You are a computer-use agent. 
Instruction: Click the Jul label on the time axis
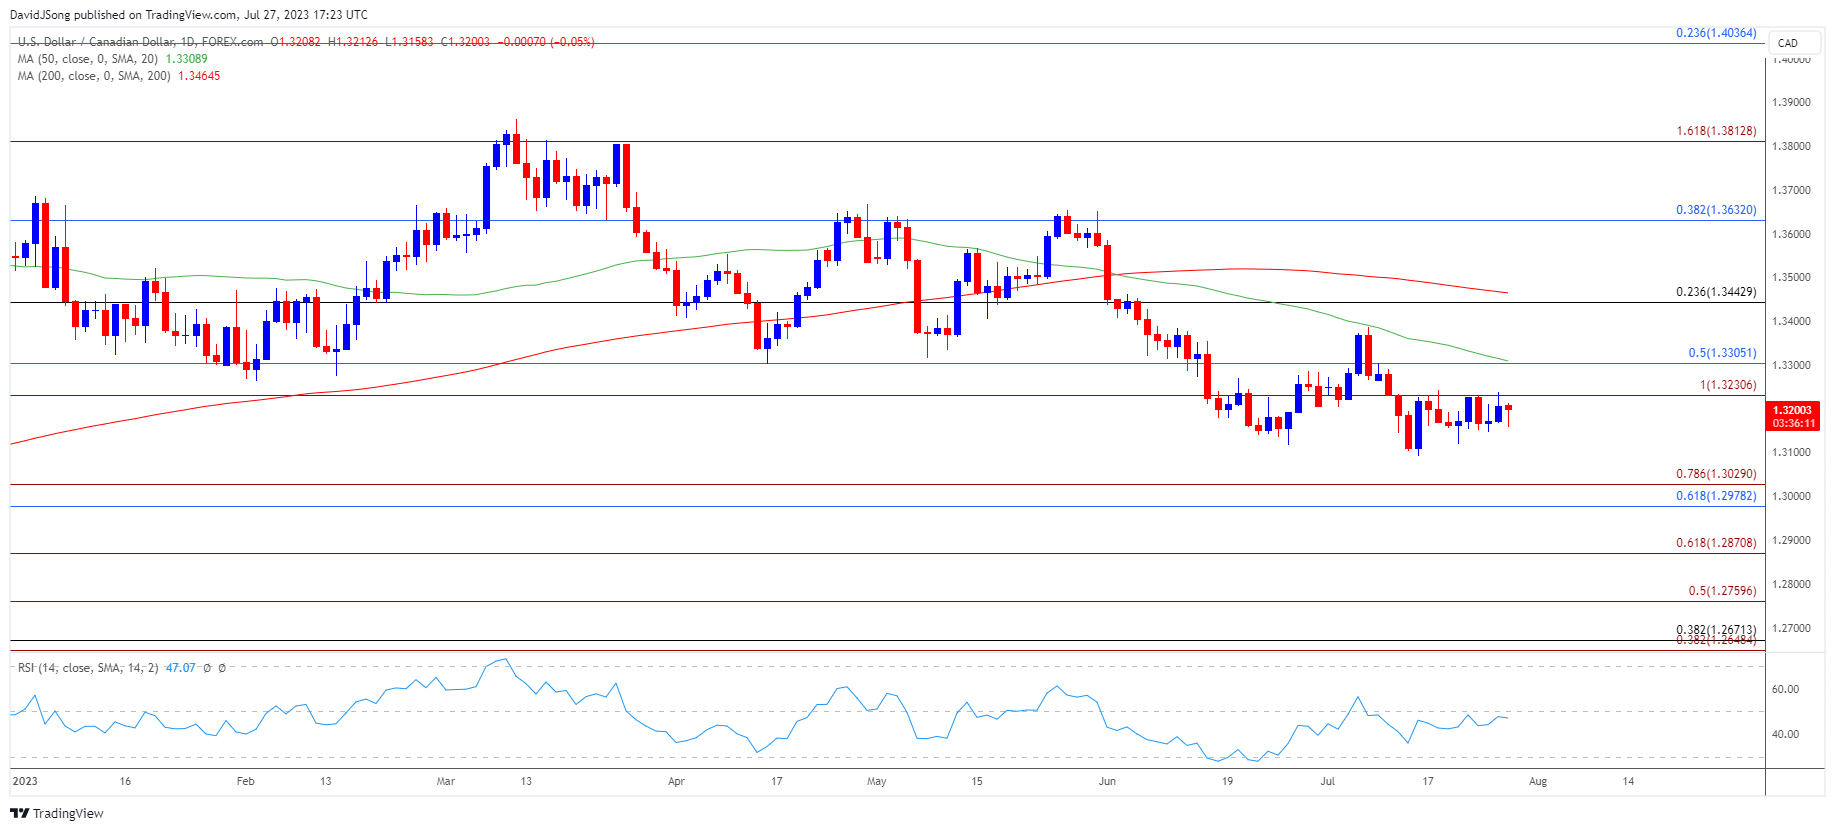click(1327, 781)
